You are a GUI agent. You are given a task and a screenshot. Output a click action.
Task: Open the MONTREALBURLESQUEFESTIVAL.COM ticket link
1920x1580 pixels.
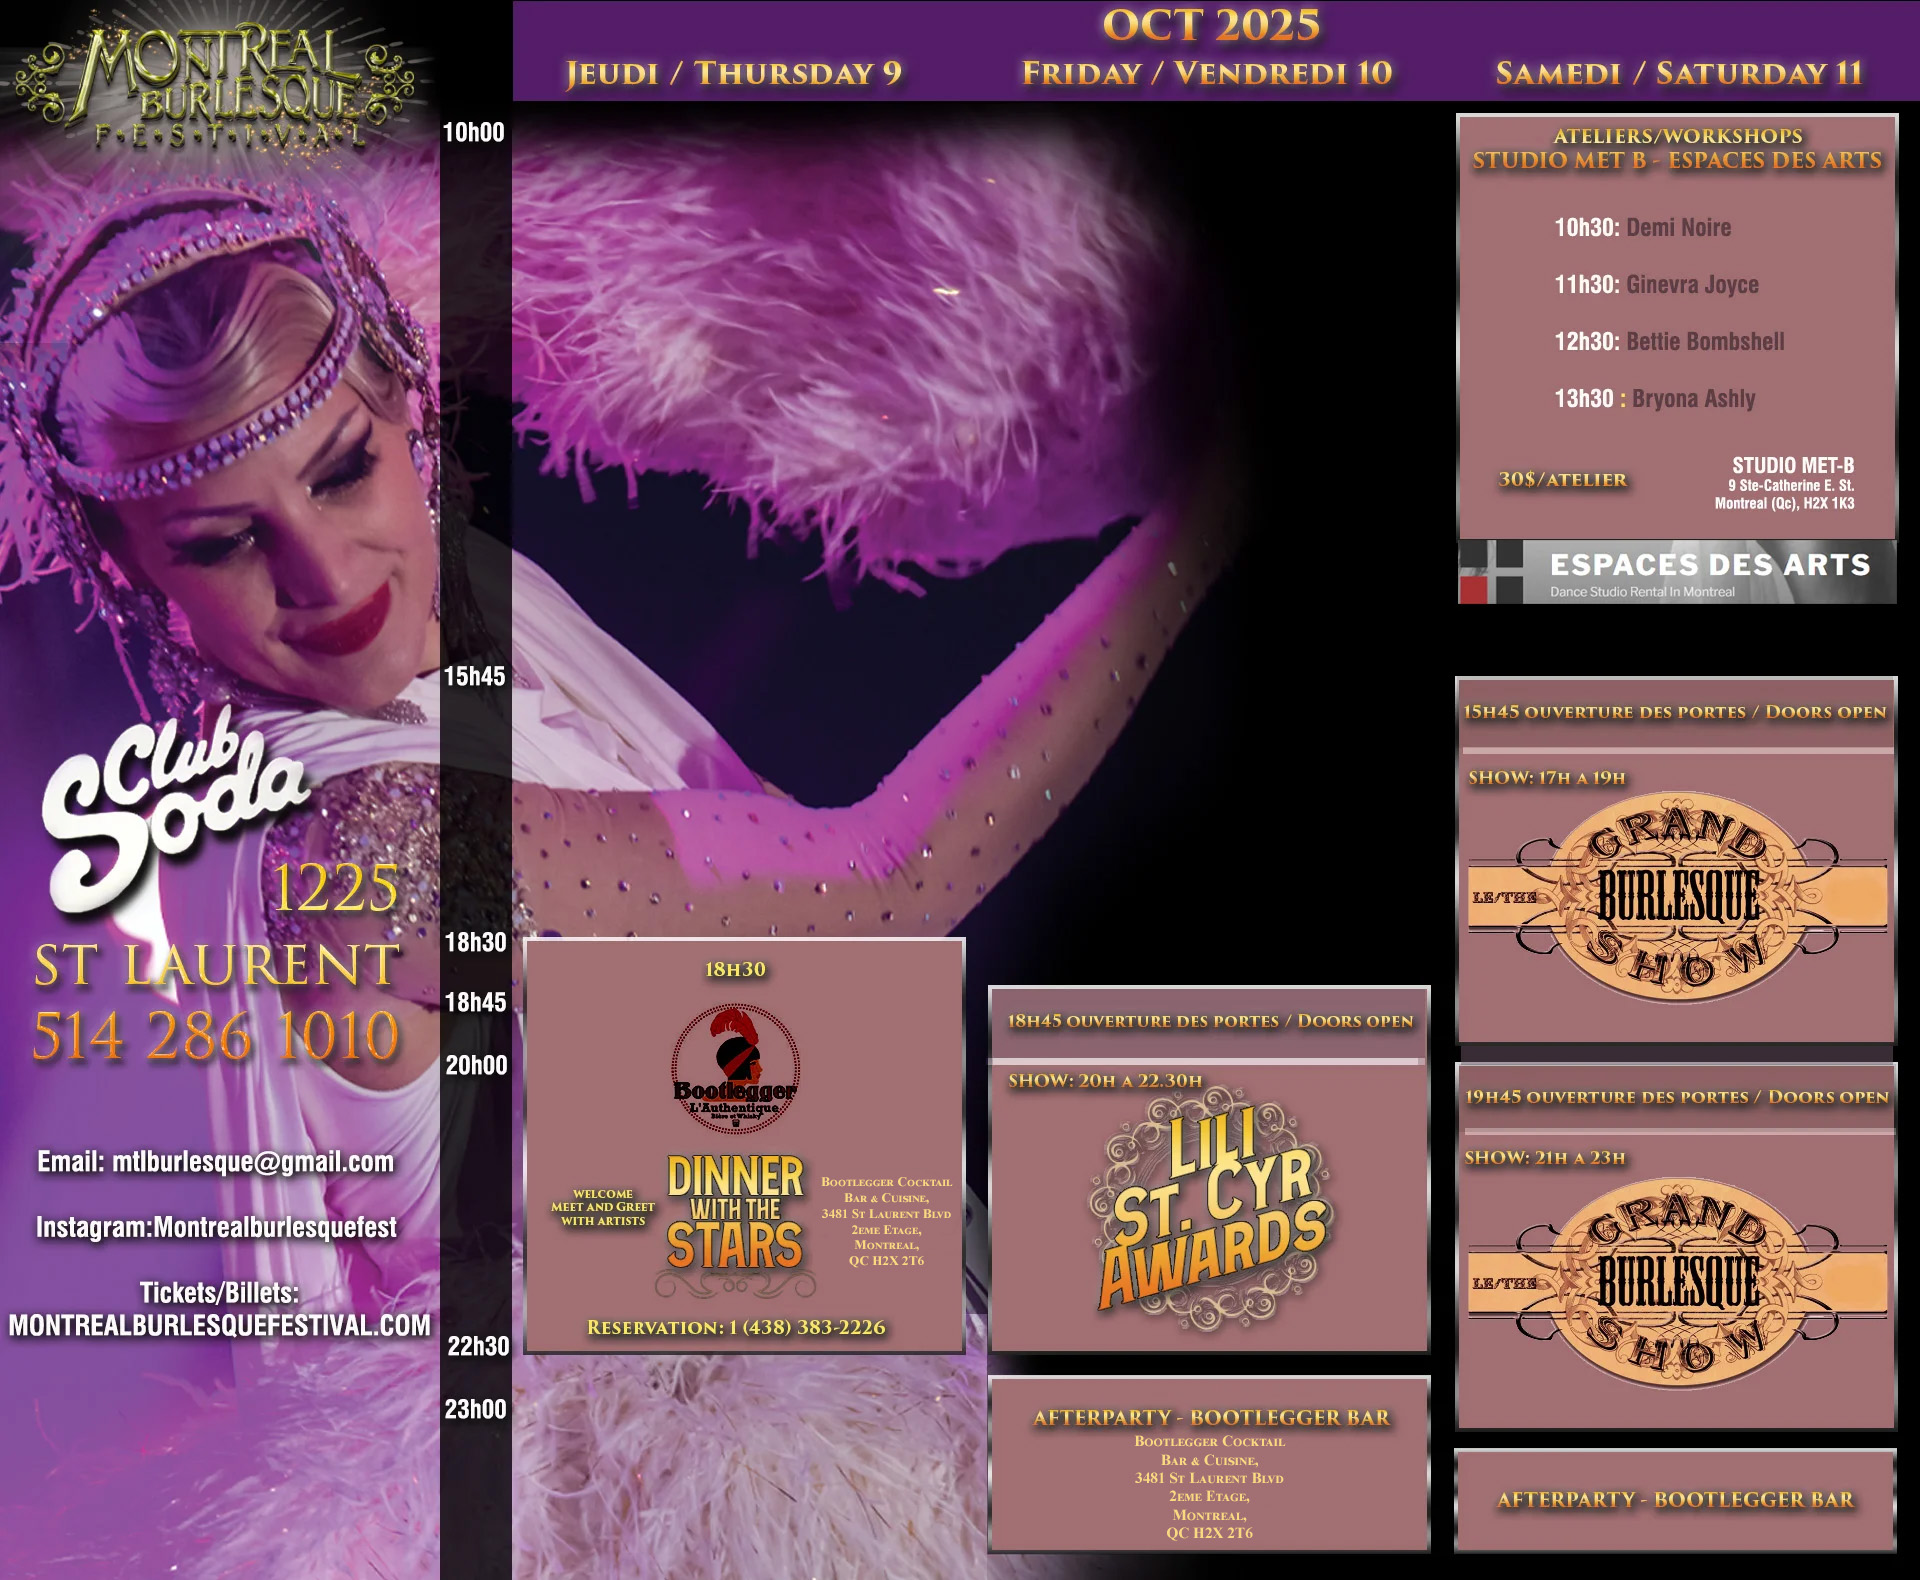coord(219,1326)
